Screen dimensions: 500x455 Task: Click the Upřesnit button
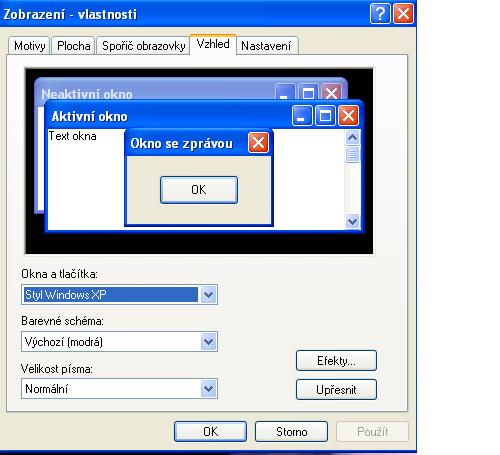(x=336, y=389)
